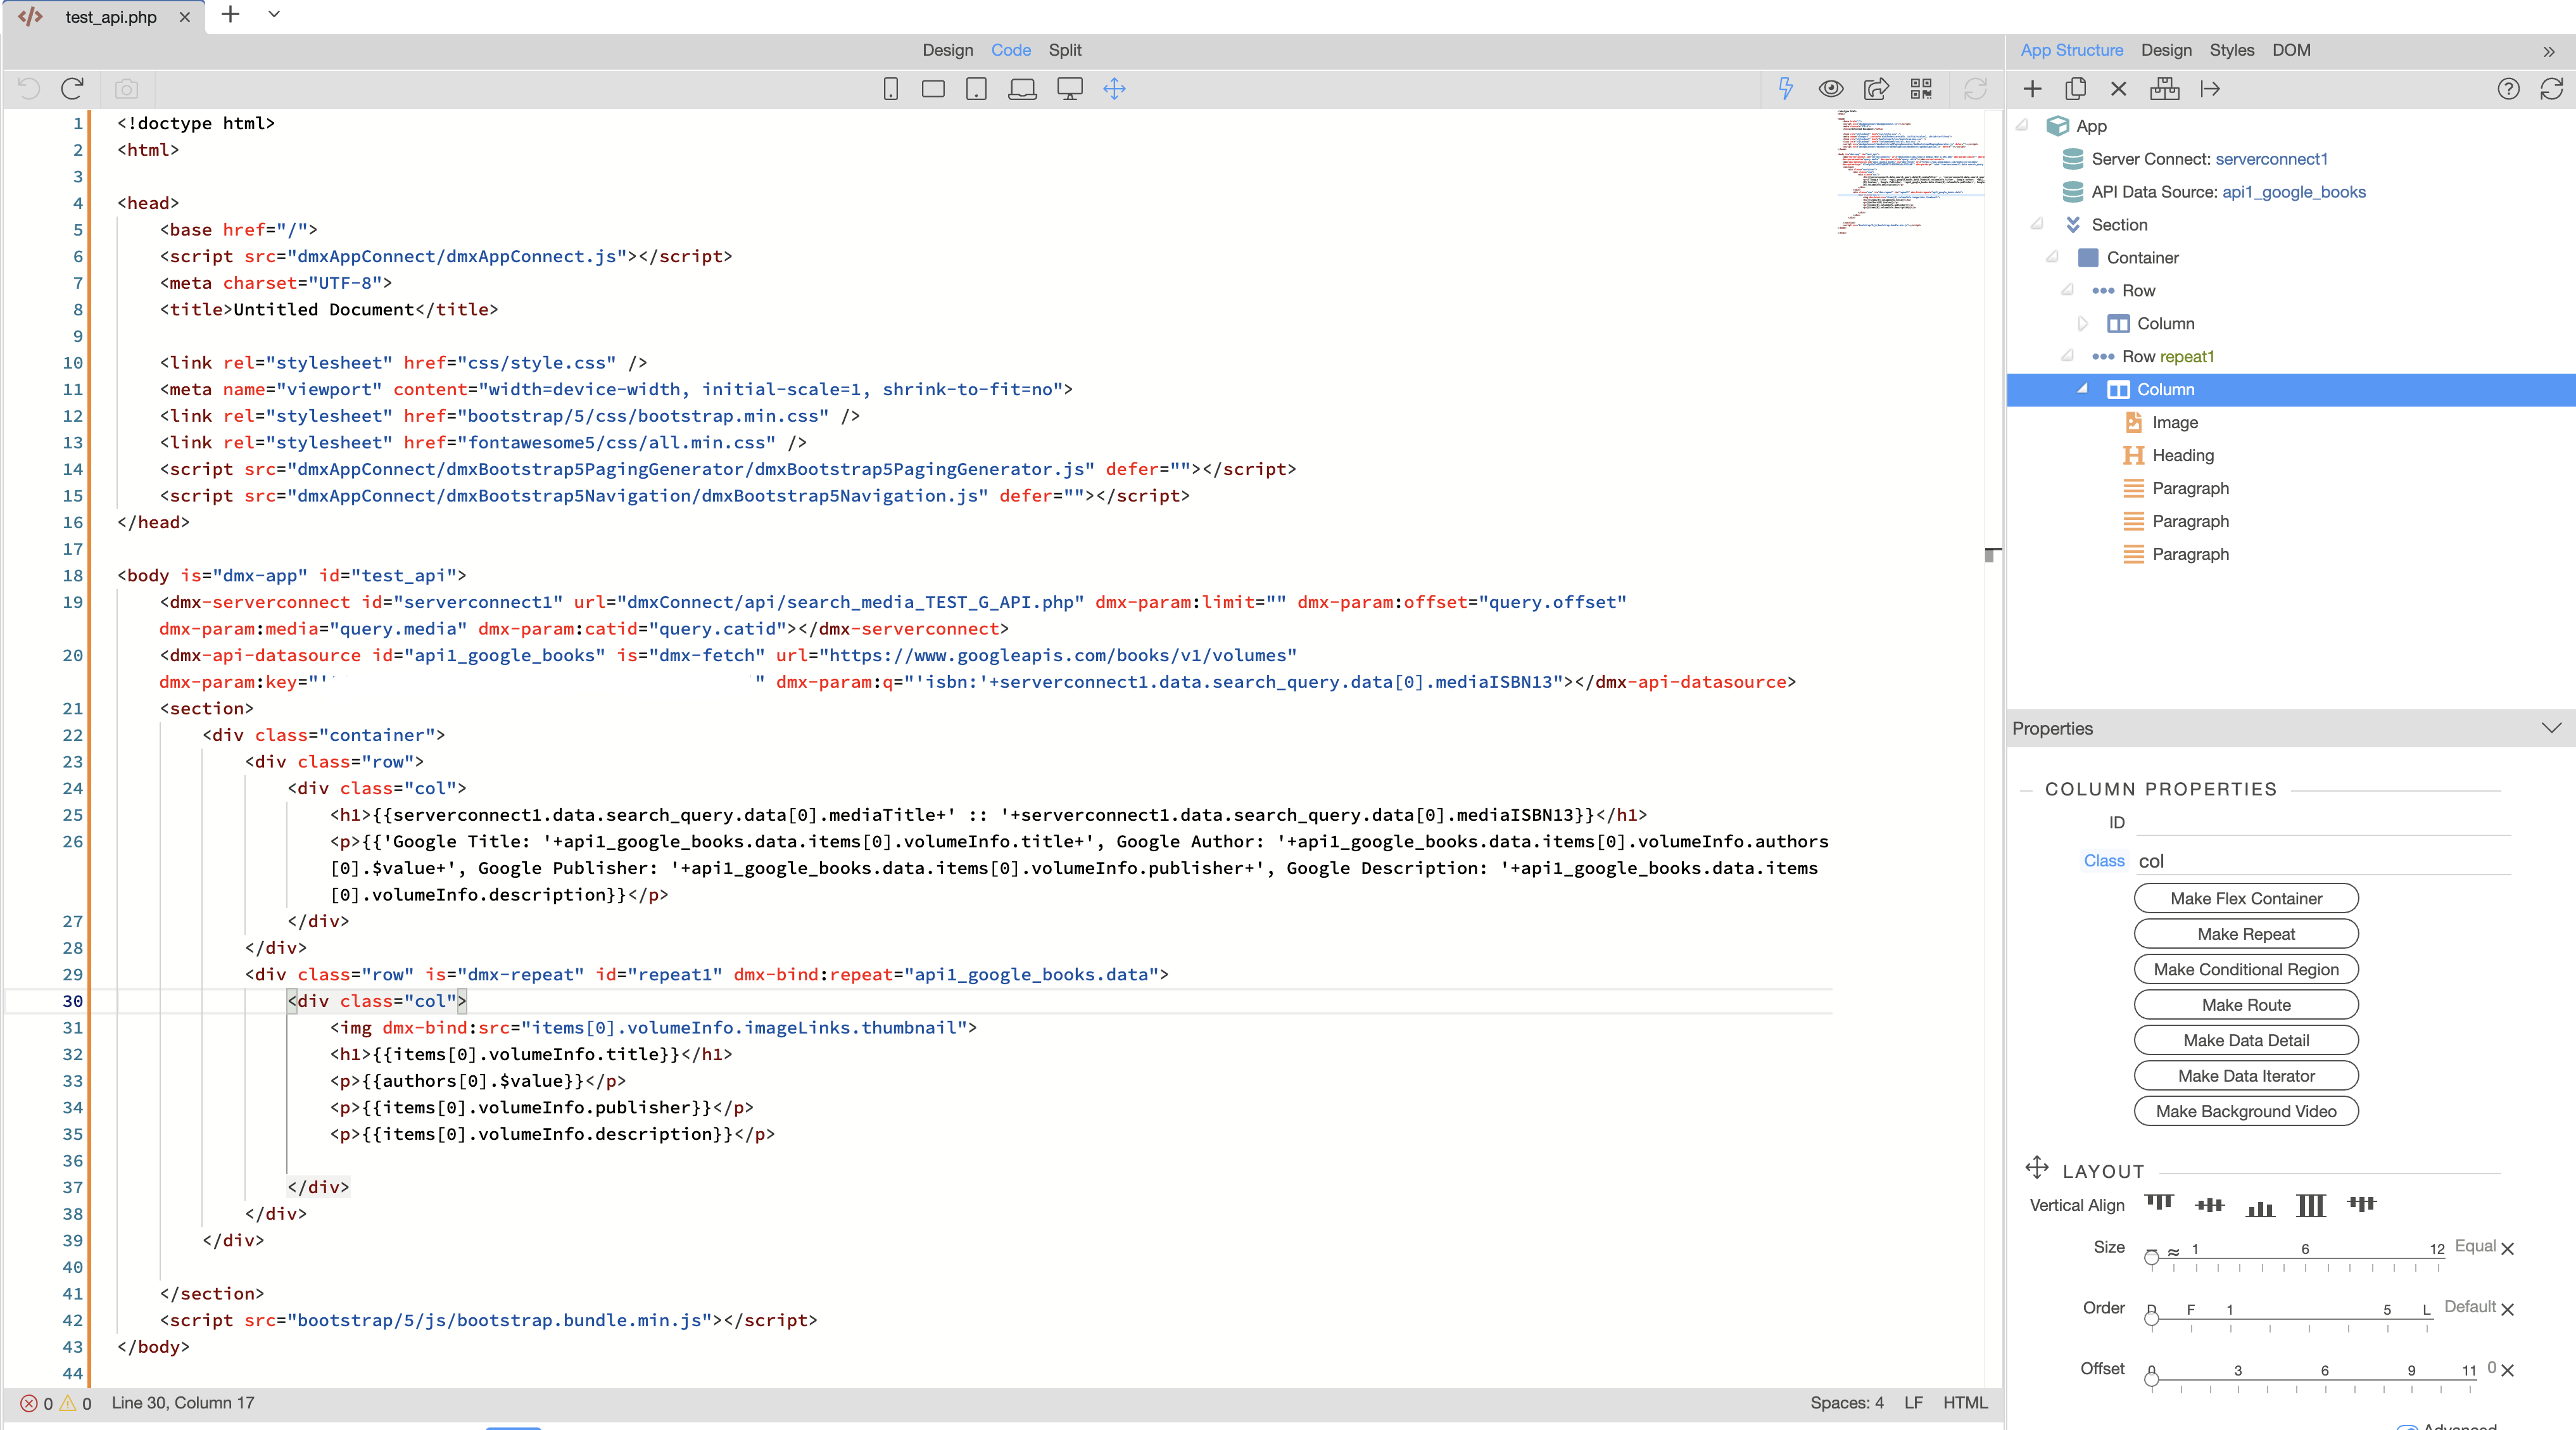Switch to Design view

point(947,50)
